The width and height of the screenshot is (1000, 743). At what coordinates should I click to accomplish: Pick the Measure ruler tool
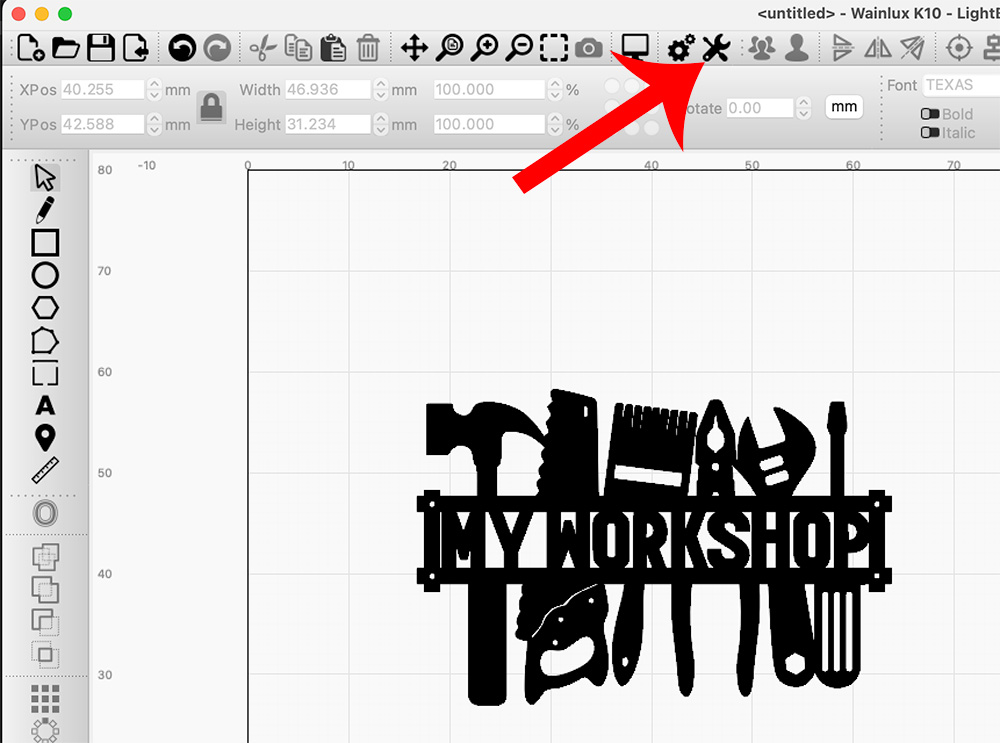45,470
